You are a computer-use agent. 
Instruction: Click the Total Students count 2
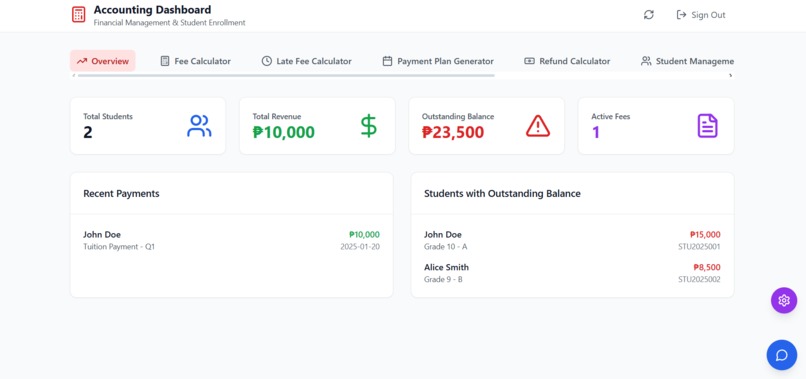click(88, 133)
